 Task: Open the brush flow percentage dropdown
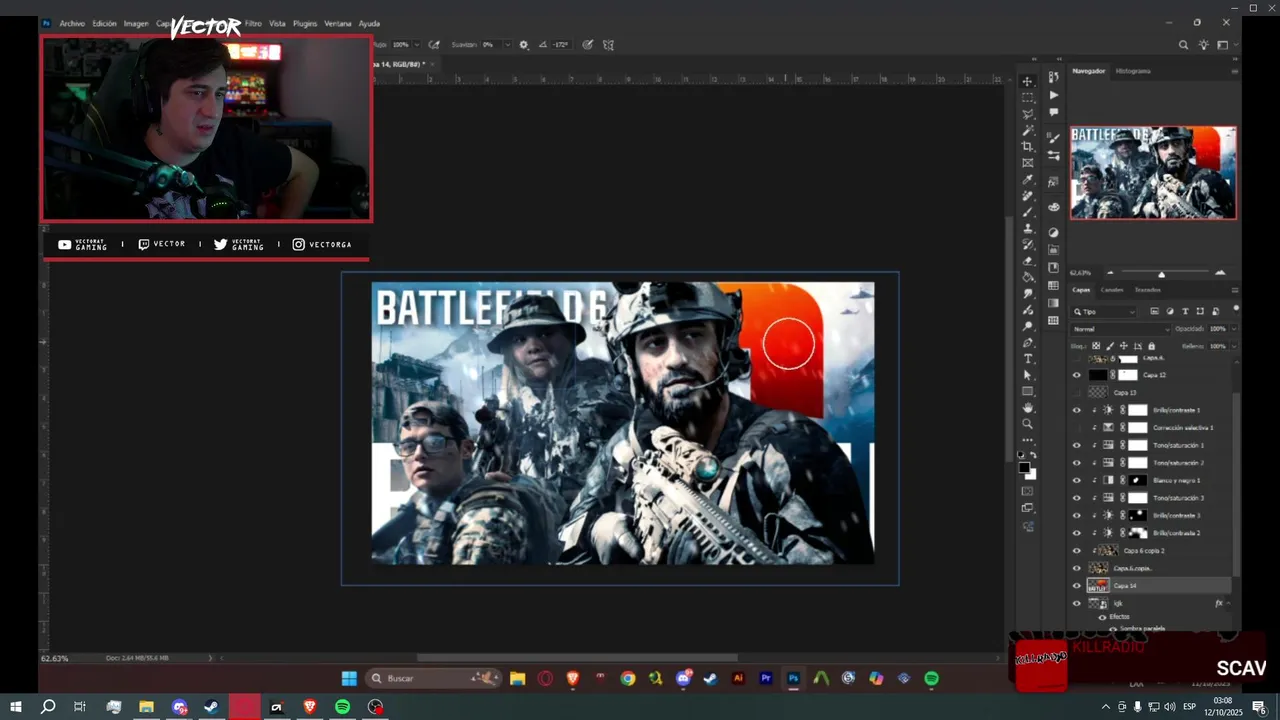[415, 45]
